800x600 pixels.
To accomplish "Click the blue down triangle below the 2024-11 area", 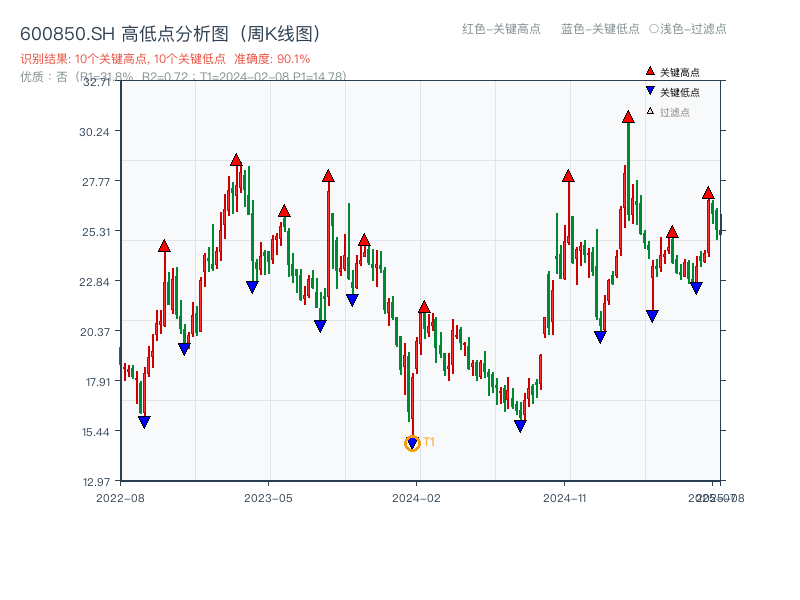I will click(598, 335).
